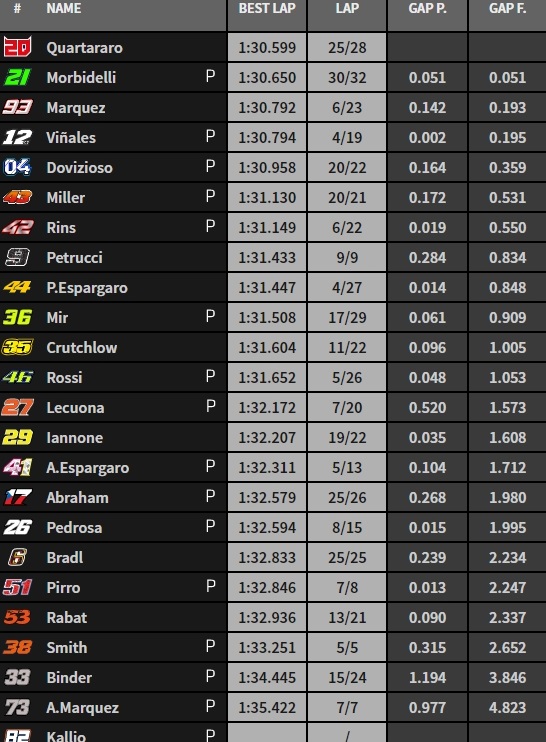Sort by the GAP F. column header
This screenshot has width=546, height=742.
point(507,9)
